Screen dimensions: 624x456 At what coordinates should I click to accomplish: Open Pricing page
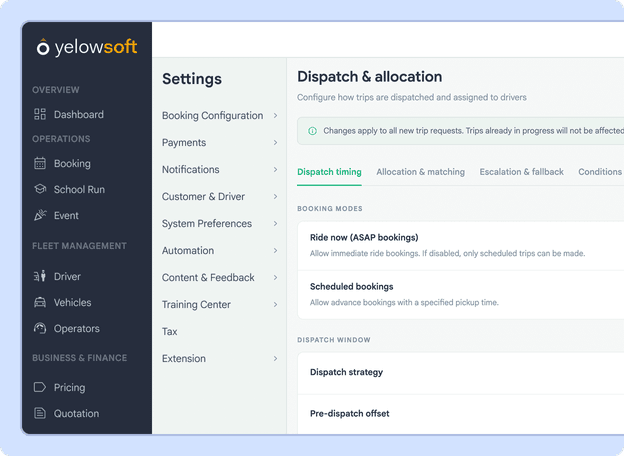point(70,388)
